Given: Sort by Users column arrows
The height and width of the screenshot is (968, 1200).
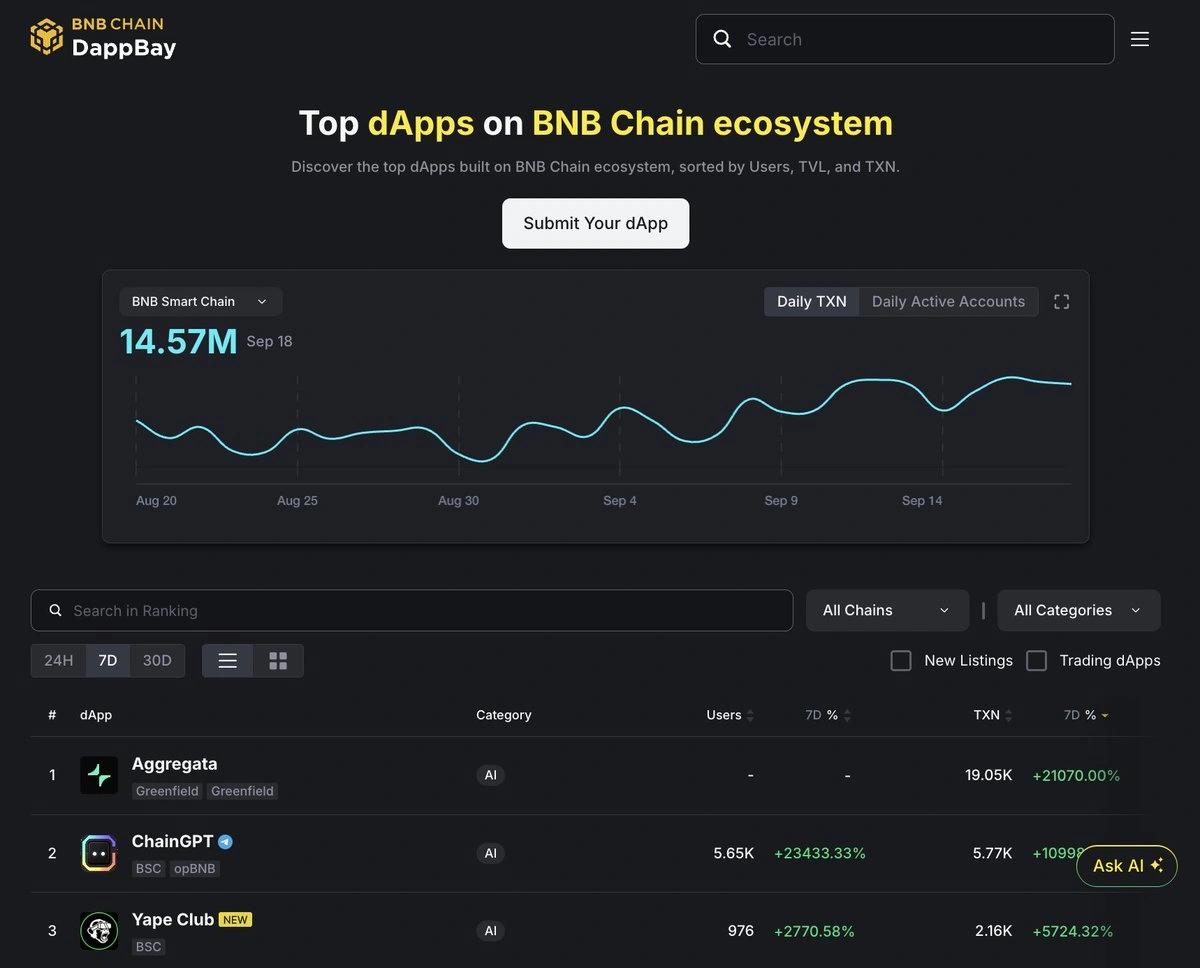Looking at the screenshot, I should (x=750, y=716).
